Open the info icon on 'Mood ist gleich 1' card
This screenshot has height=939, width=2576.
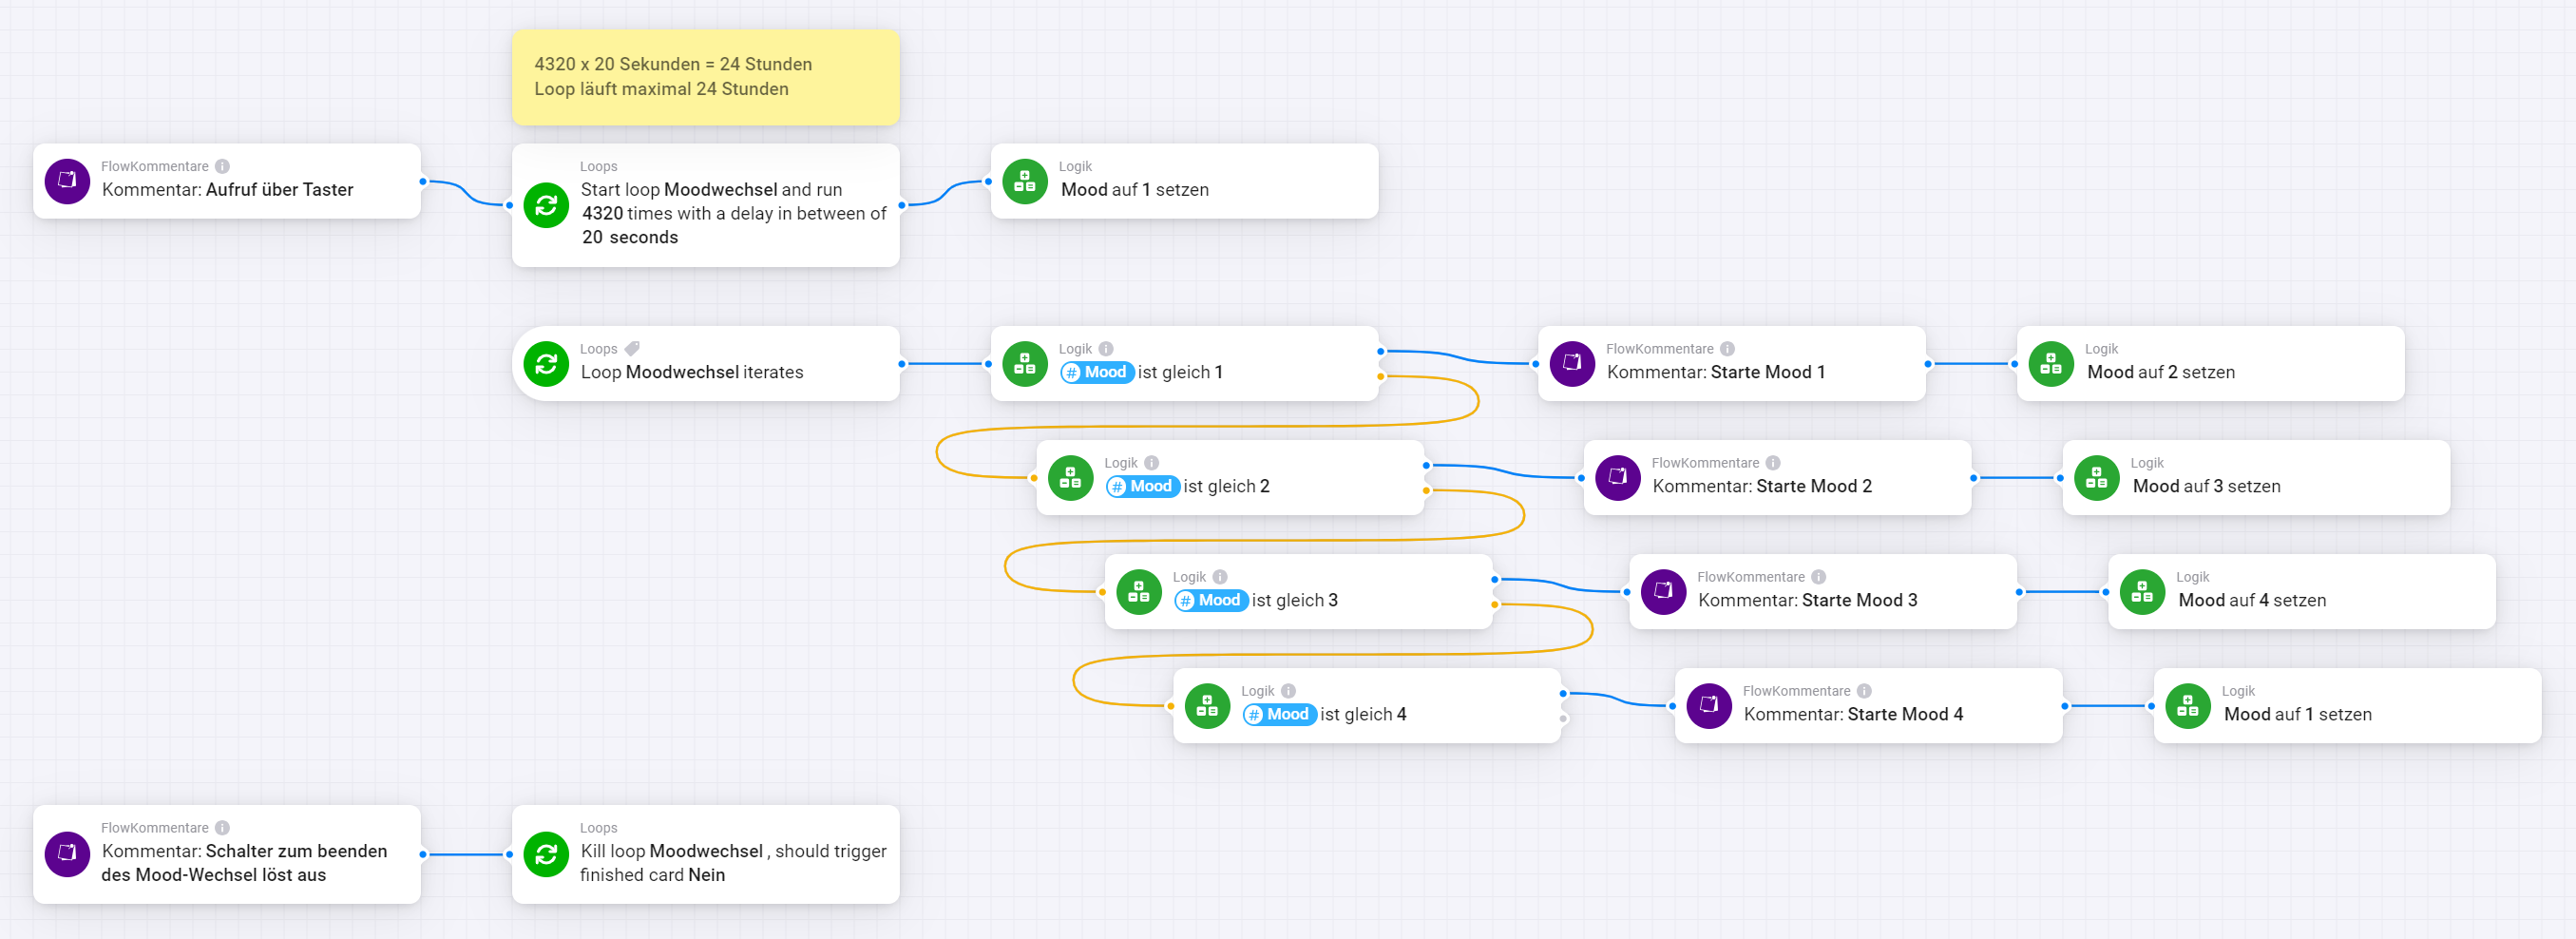1106,349
